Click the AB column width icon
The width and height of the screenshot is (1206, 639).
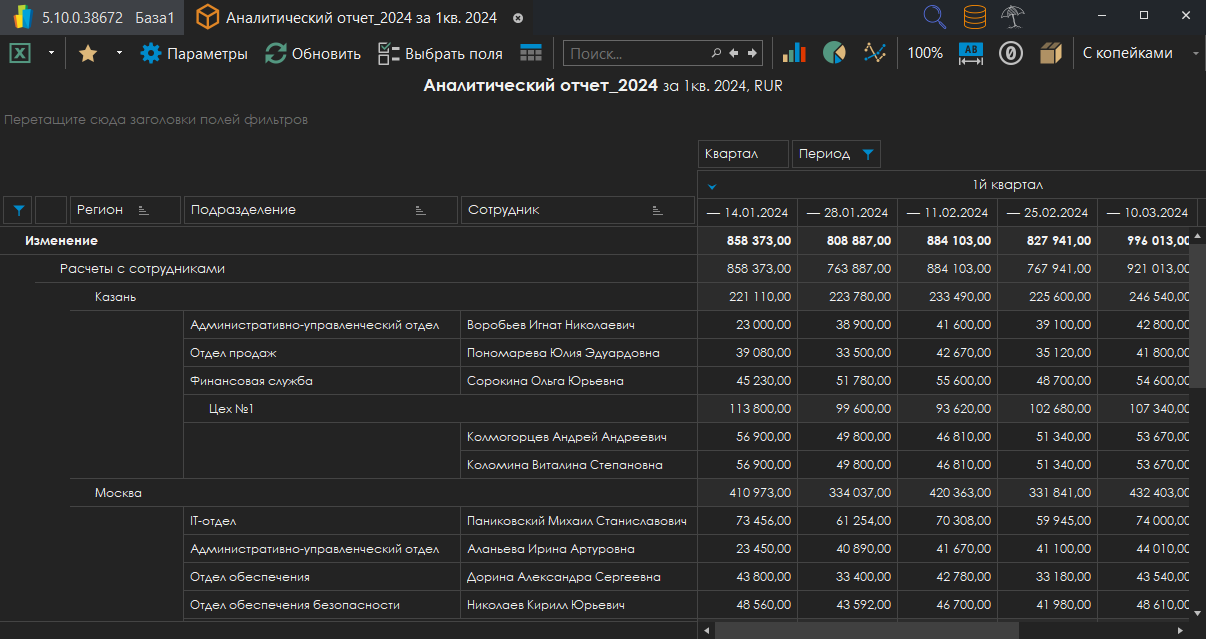coord(970,54)
